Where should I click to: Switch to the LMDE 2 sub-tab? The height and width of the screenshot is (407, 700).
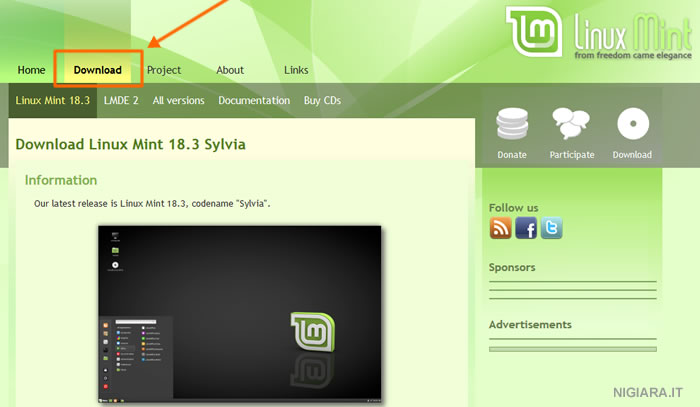coord(122,101)
